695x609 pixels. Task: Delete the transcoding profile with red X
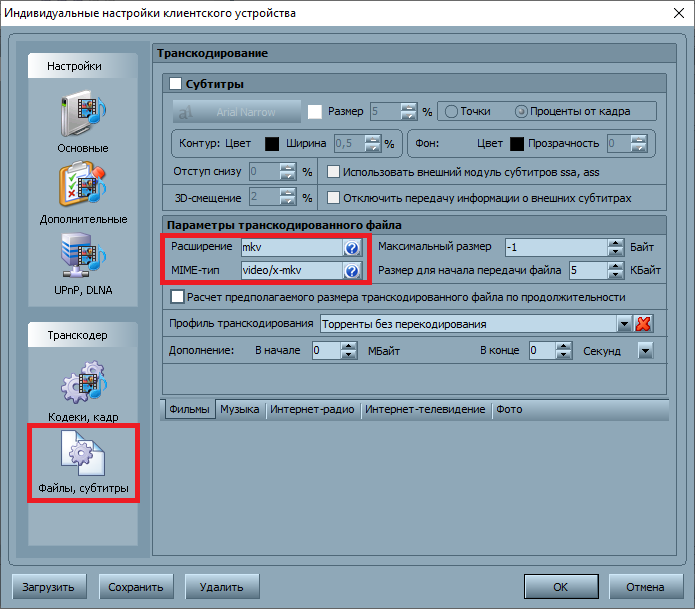tap(643, 324)
